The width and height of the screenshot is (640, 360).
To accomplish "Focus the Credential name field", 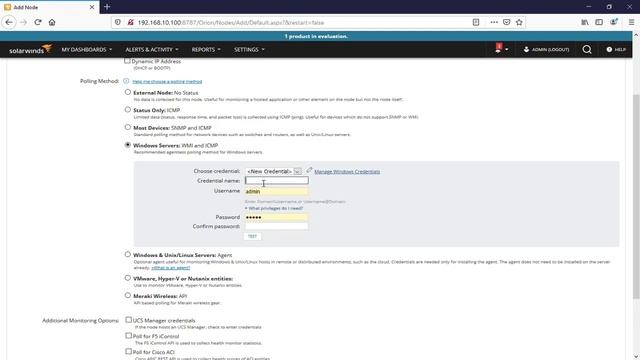I will click(277, 180).
